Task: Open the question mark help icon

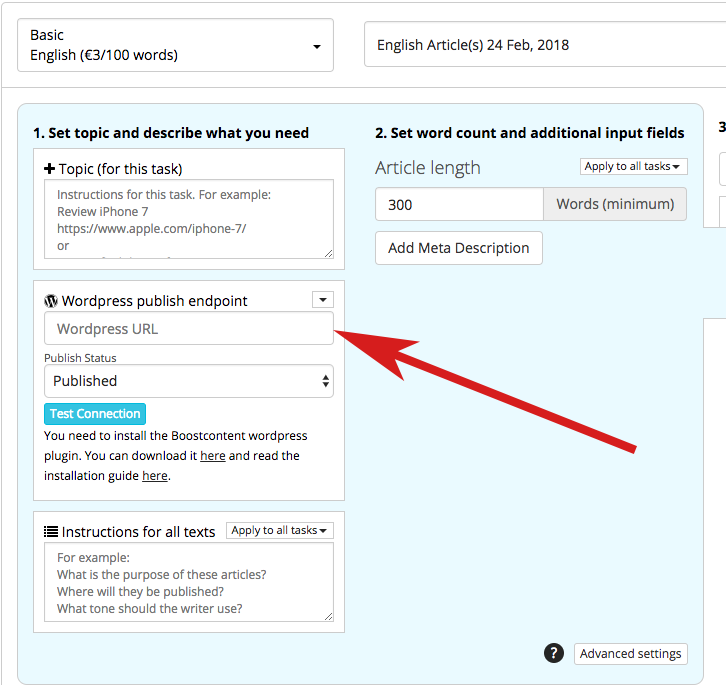Action: 554,653
